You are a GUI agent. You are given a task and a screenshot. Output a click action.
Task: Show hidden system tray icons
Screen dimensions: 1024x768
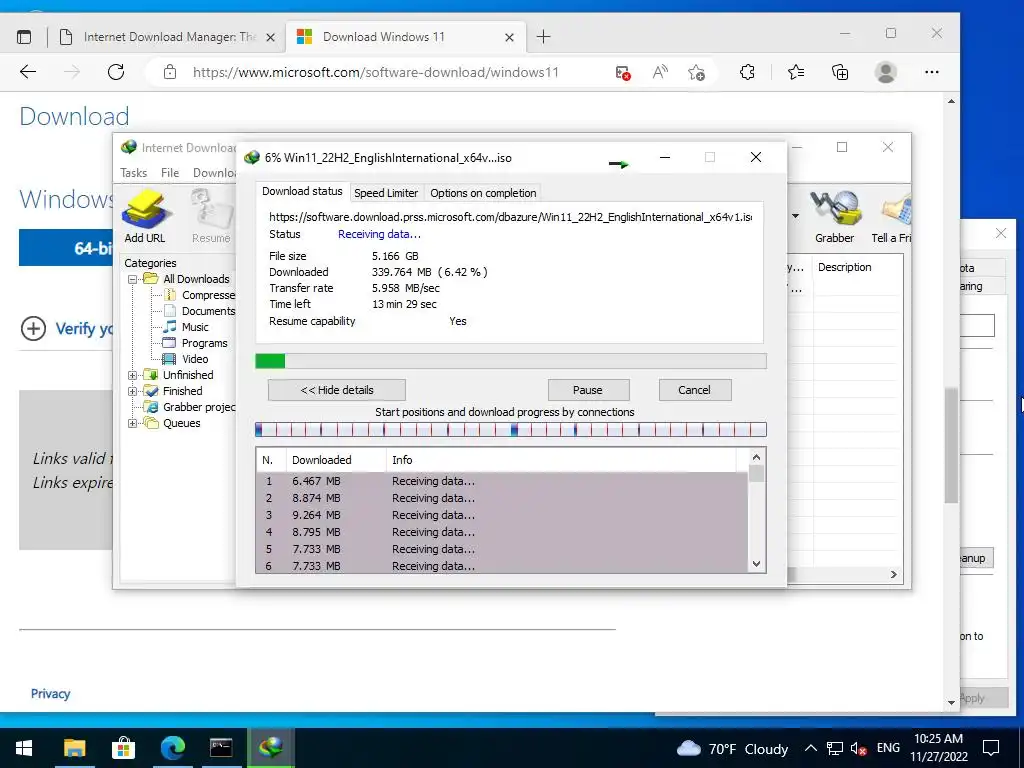tap(810, 748)
